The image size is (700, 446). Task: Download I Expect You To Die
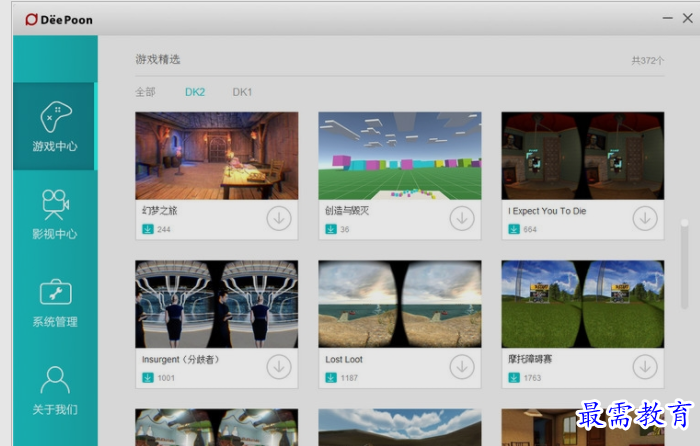pos(645,218)
